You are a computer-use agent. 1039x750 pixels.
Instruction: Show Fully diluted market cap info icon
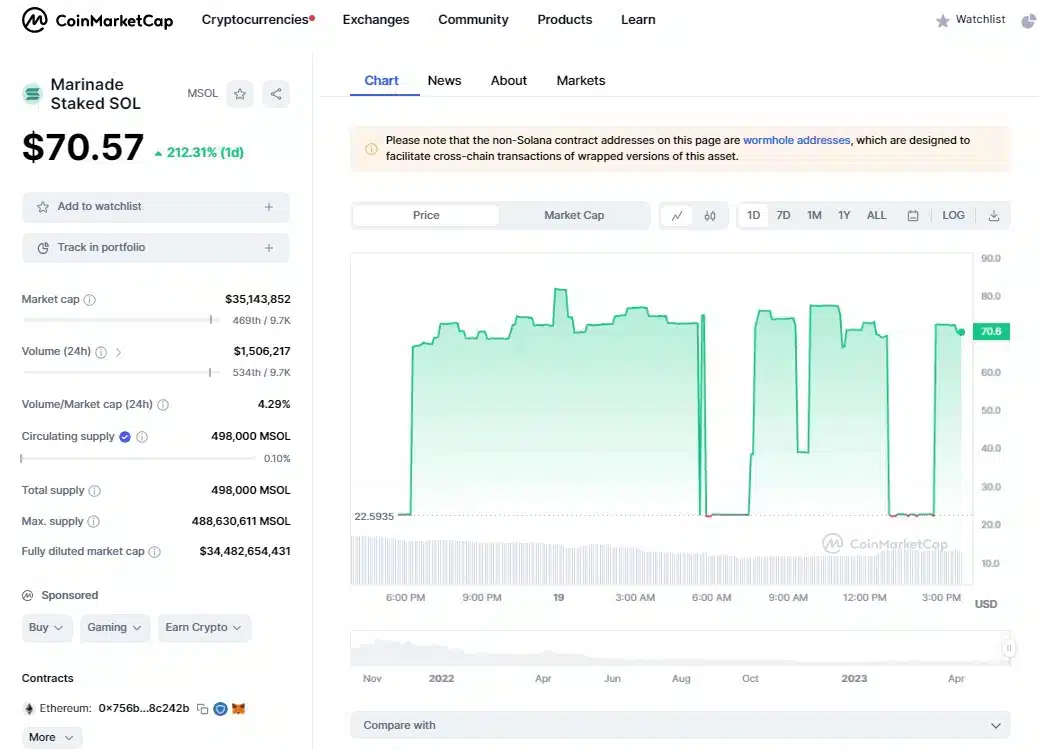pos(154,552)
